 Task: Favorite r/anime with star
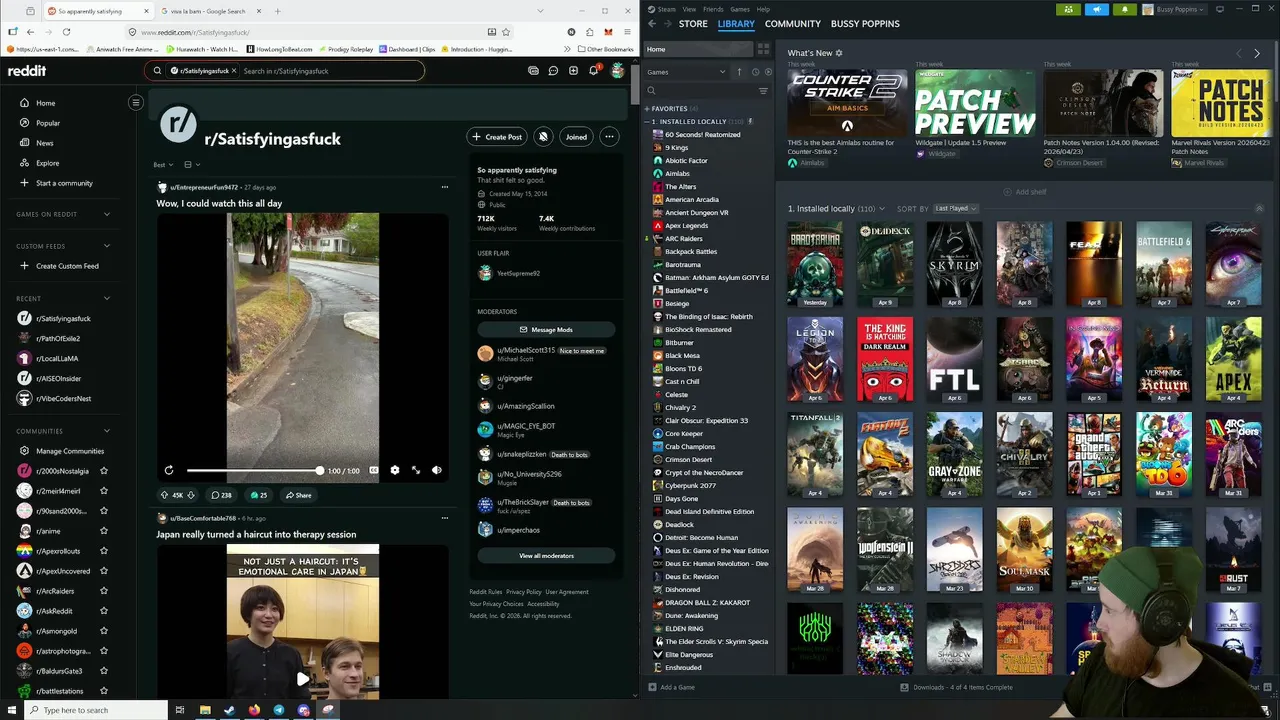(x=104, y=531)
